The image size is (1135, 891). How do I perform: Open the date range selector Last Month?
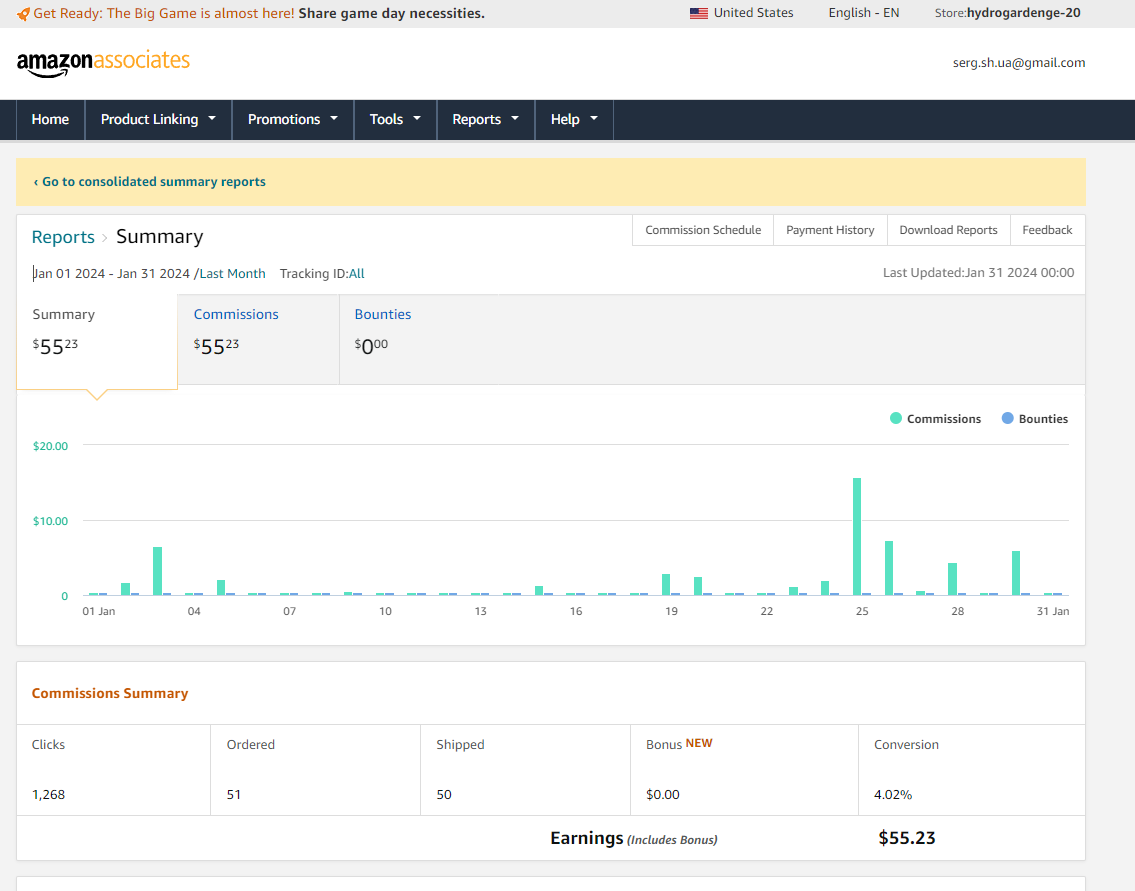point(232,274)
